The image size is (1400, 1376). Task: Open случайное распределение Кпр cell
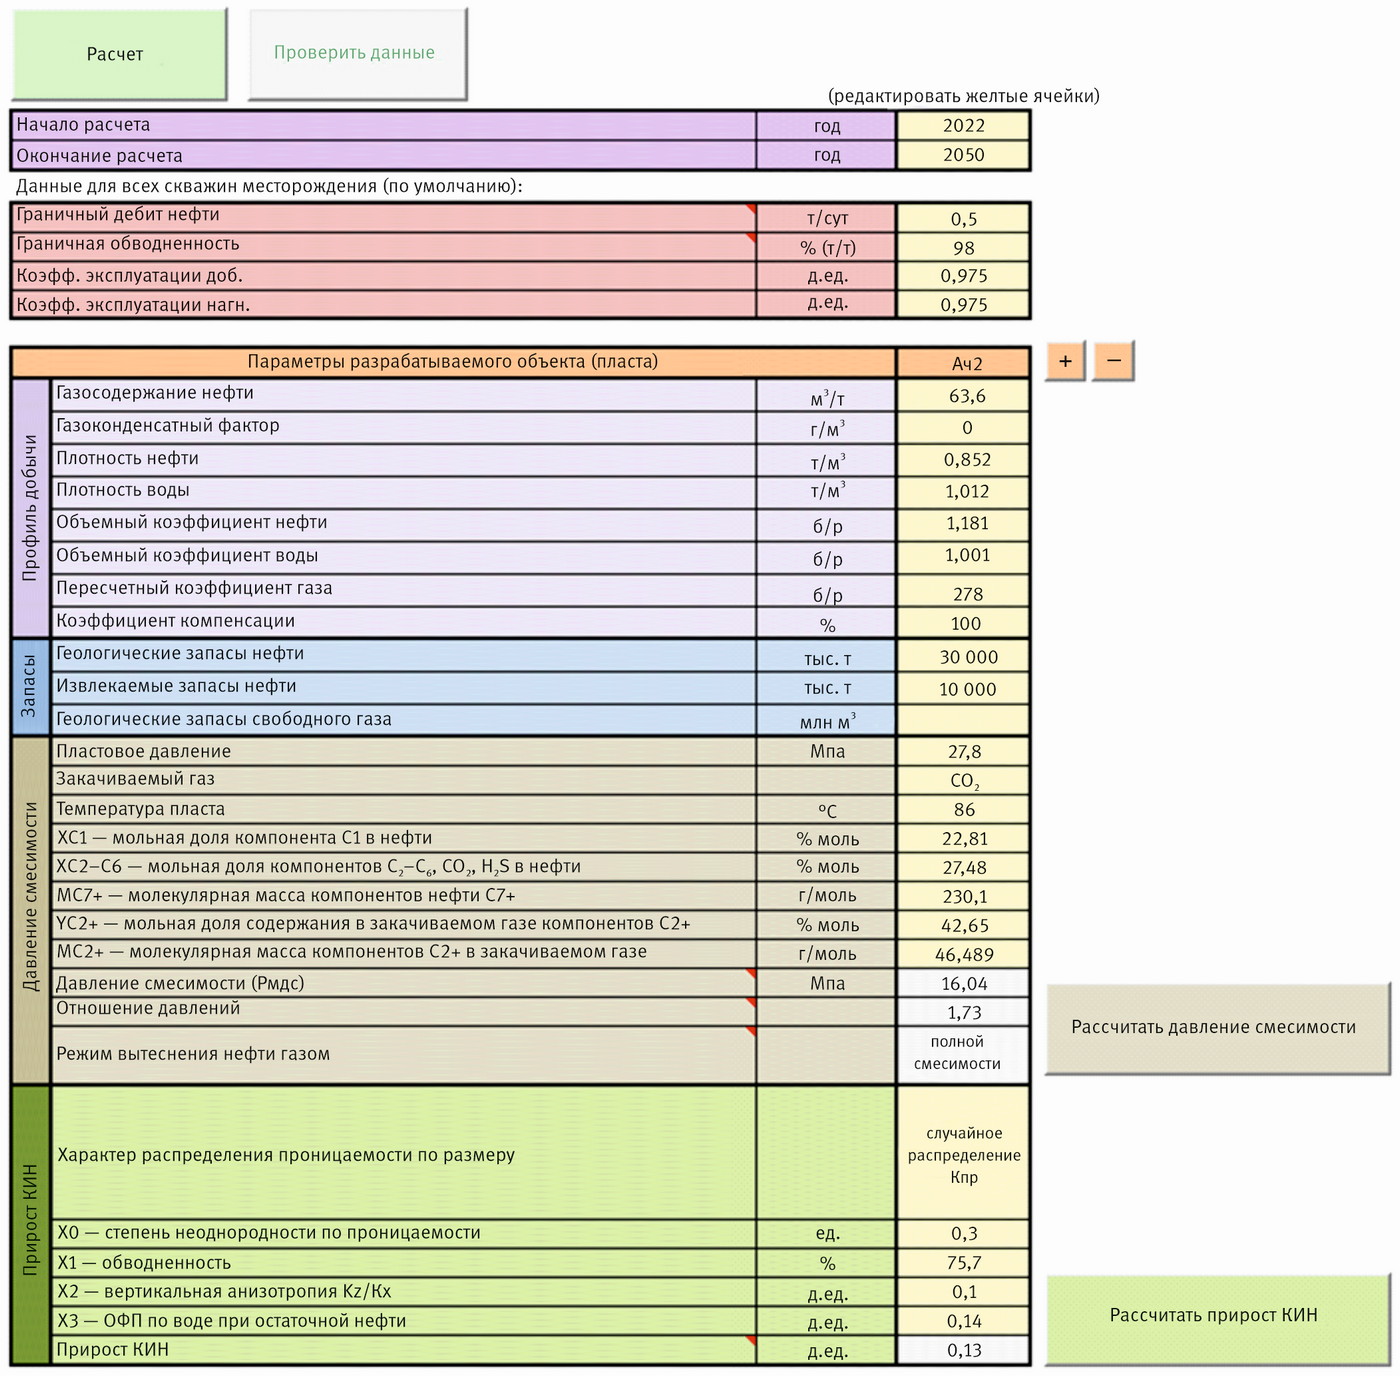point(963,1153)
